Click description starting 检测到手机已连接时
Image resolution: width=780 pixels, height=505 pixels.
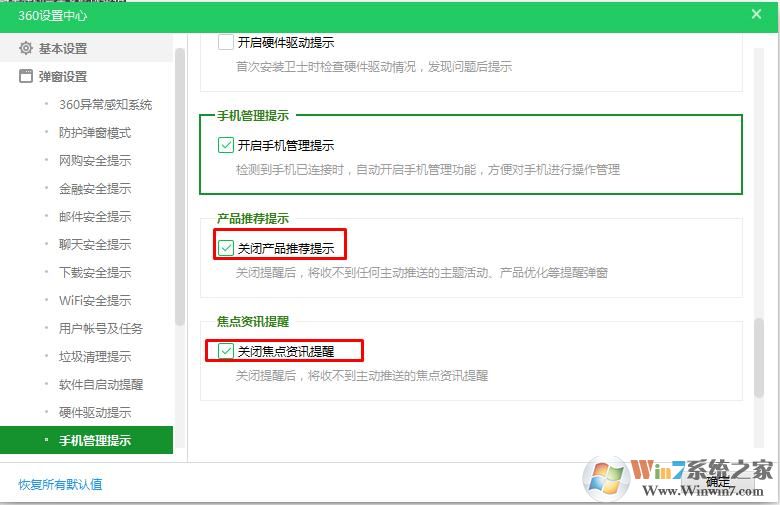(x=428, y=170)
